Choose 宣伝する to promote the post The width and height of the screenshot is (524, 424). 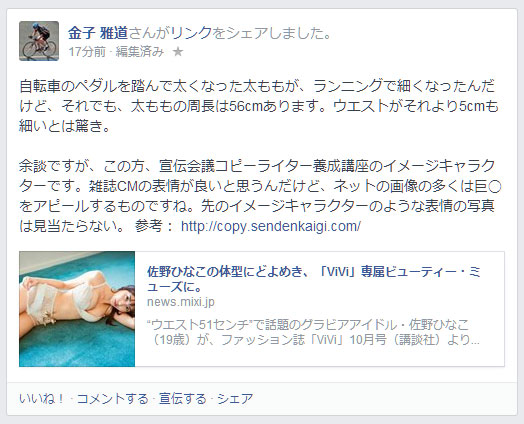point(182,399)
